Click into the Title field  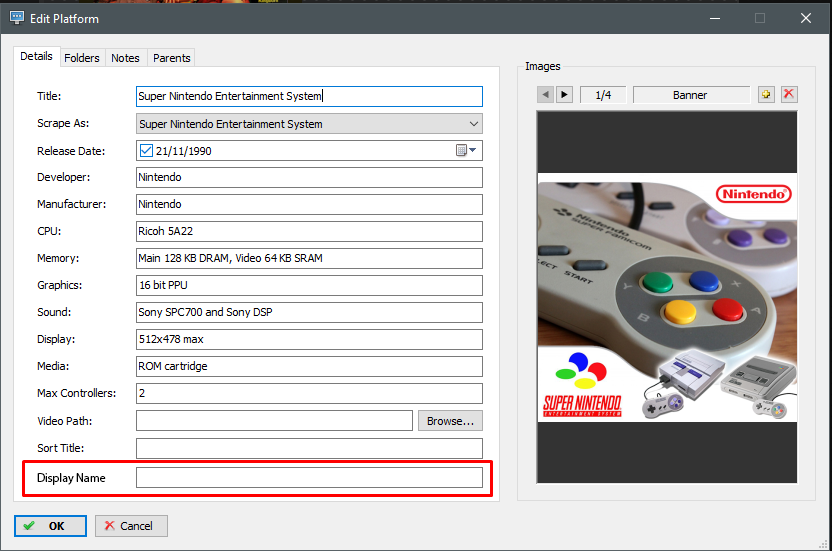[309, 96]
